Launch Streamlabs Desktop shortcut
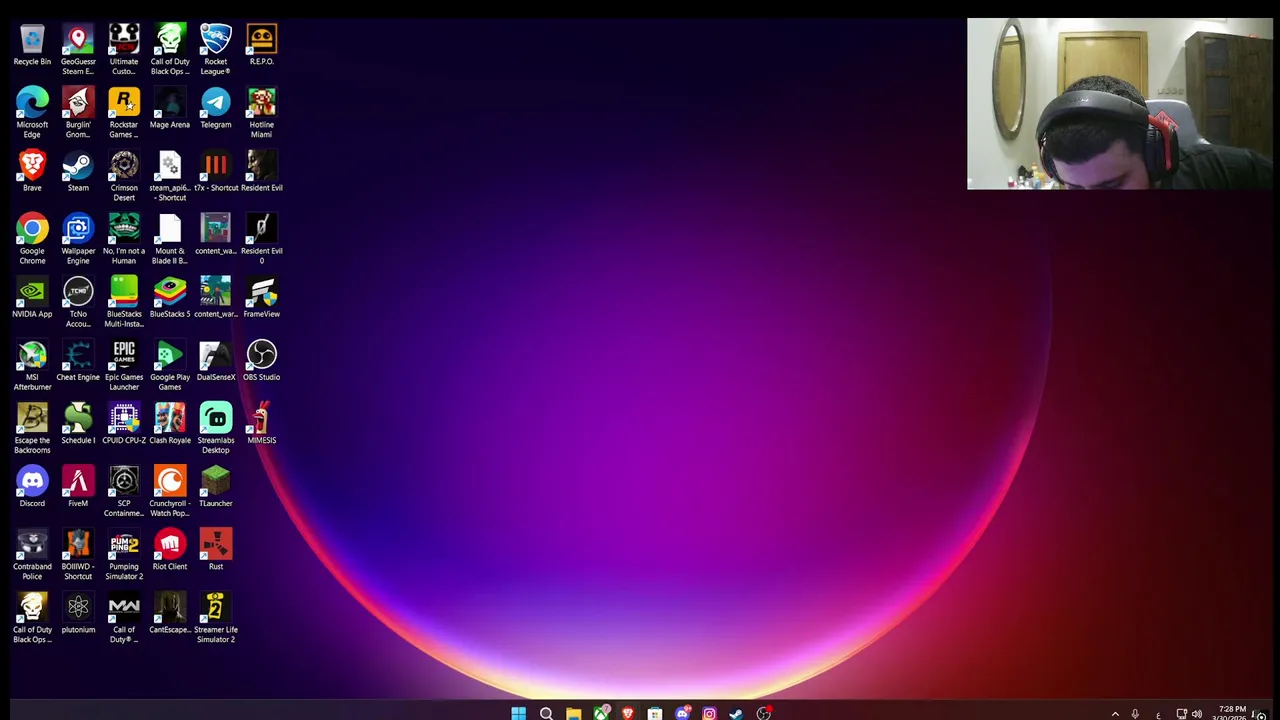The height and width of the screenshot is (720, 1280). [x=216, y=428]
